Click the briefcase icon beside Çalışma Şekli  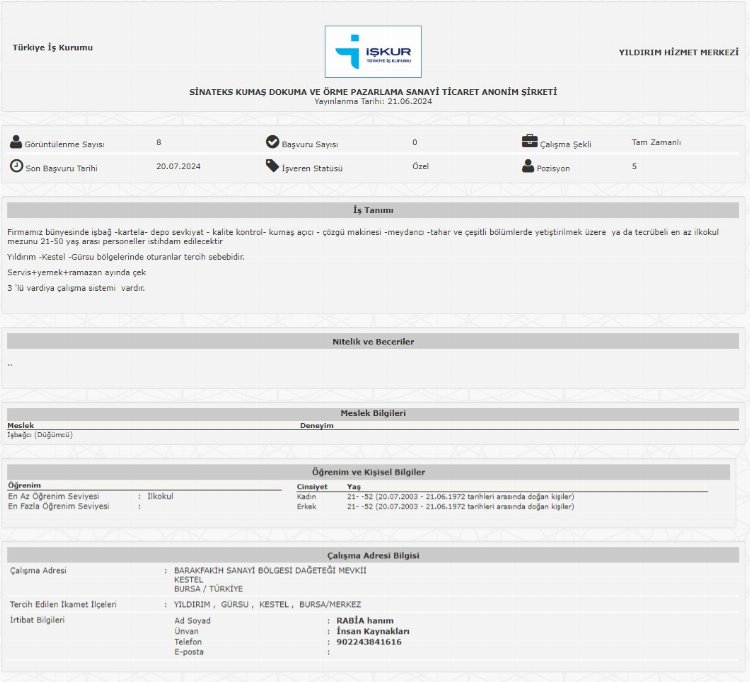(x=529, y=142)
